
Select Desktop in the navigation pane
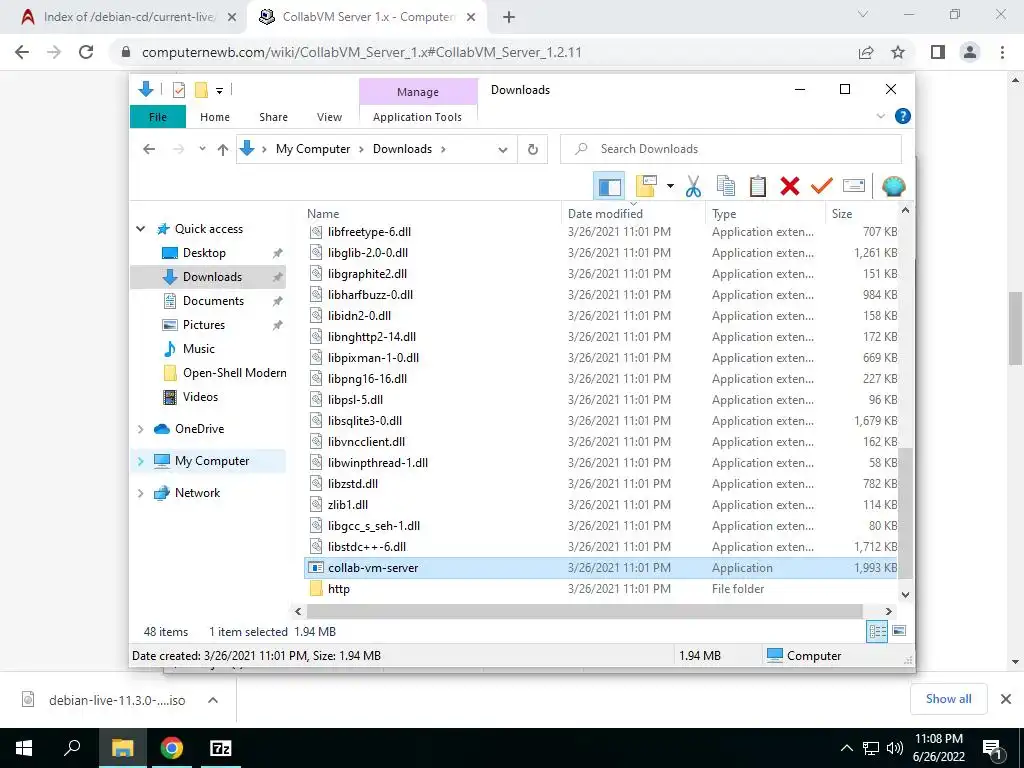[204, 253]
